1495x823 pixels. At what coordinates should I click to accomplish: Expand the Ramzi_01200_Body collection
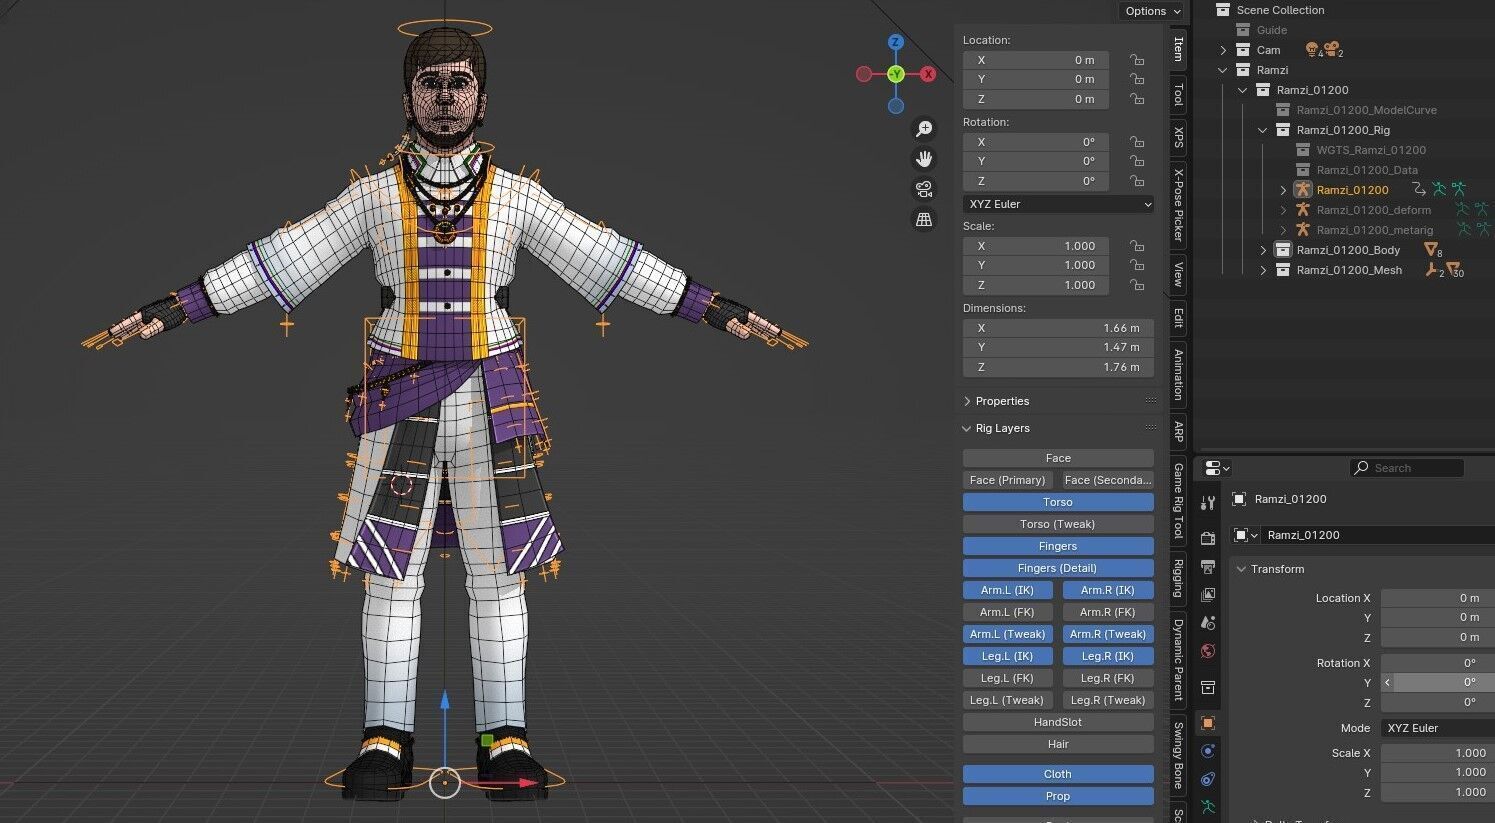1262,250
